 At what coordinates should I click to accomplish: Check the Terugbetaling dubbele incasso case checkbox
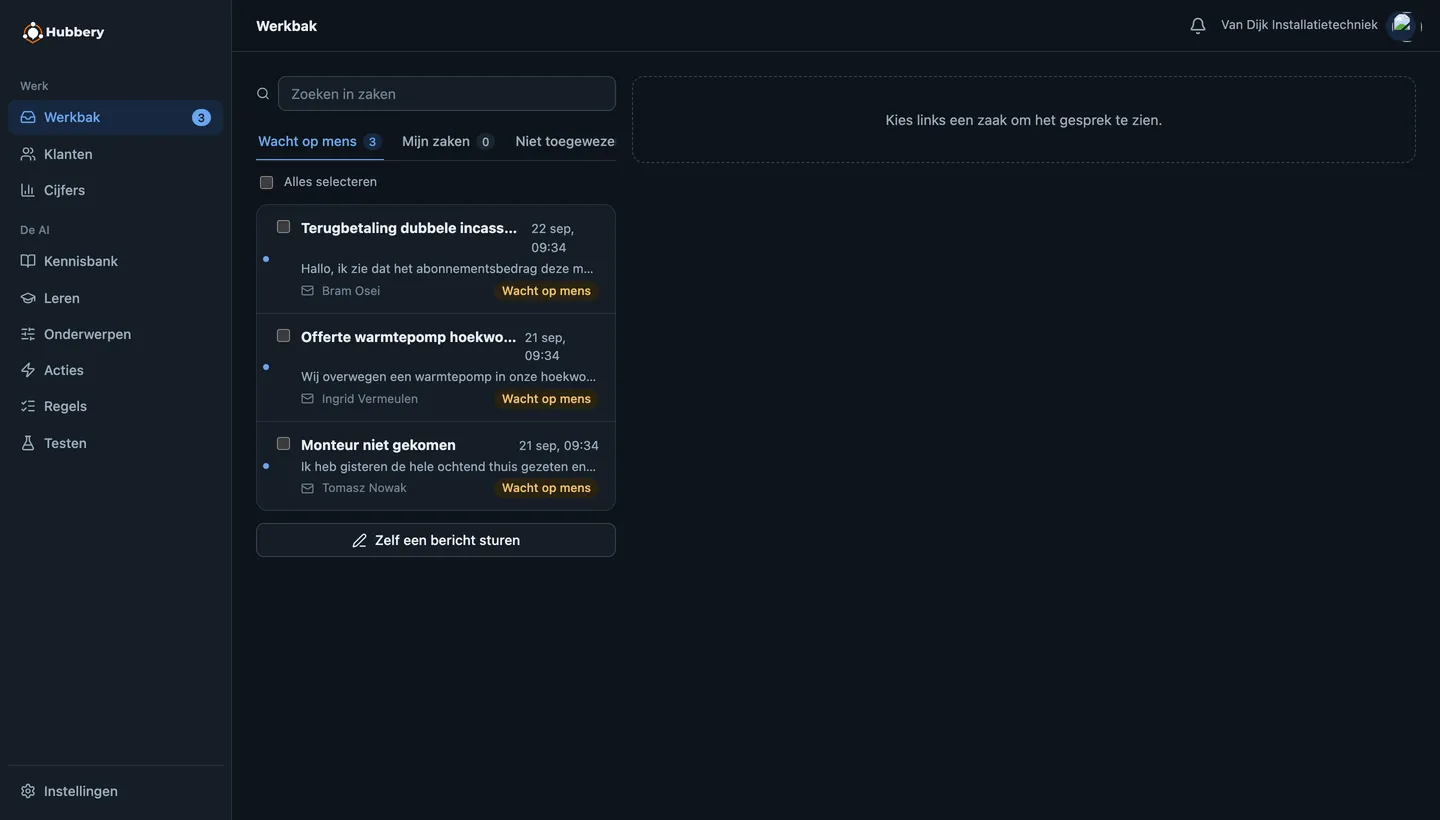pos(283,227)
